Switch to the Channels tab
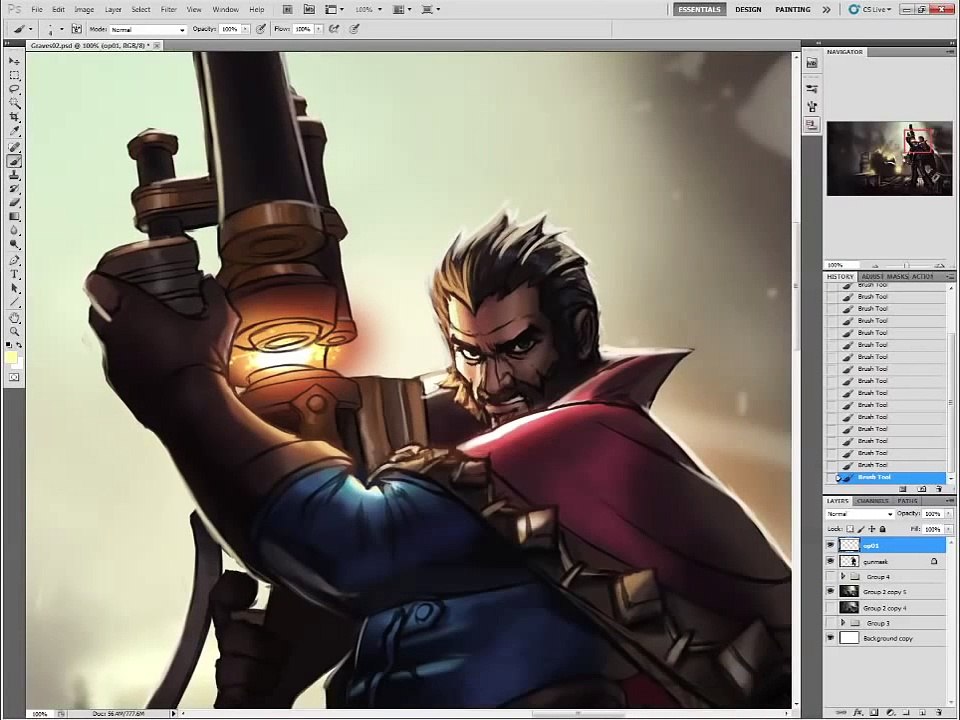 [x=872, y=501]
